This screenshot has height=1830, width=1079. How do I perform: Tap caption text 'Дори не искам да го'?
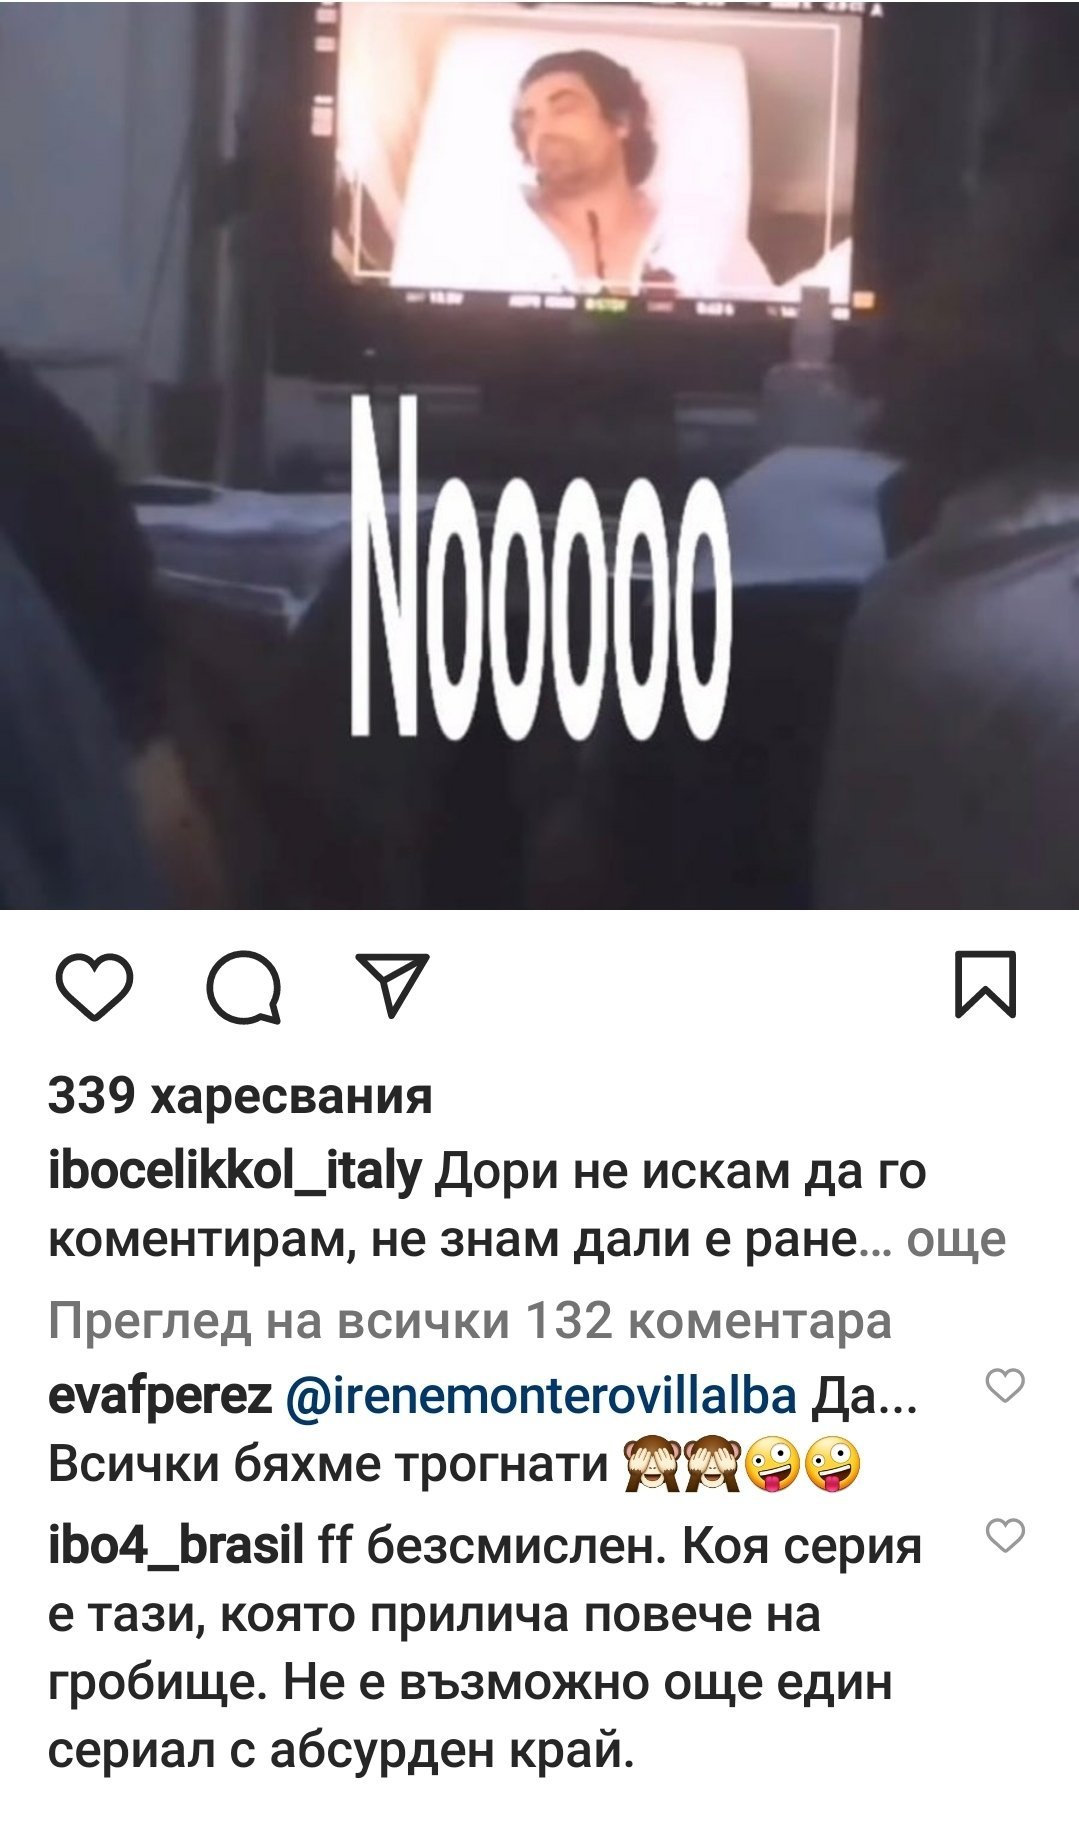[x=681, y=1172]
